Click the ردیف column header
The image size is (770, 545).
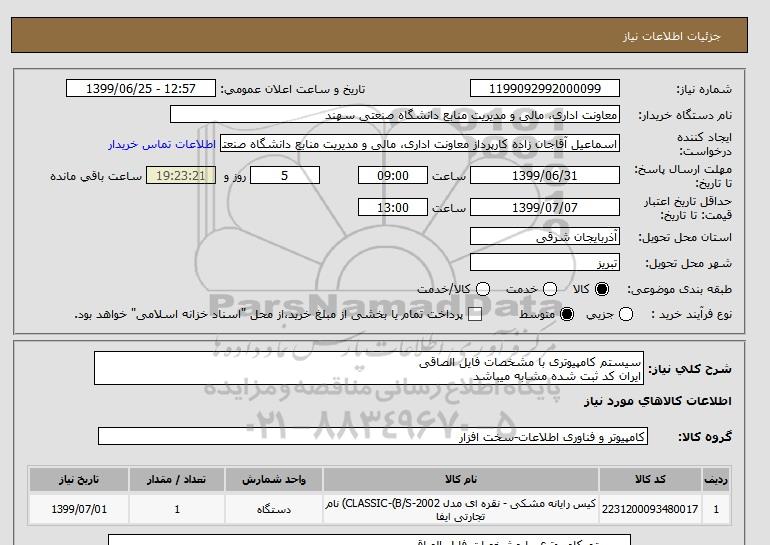click(716, 479)
